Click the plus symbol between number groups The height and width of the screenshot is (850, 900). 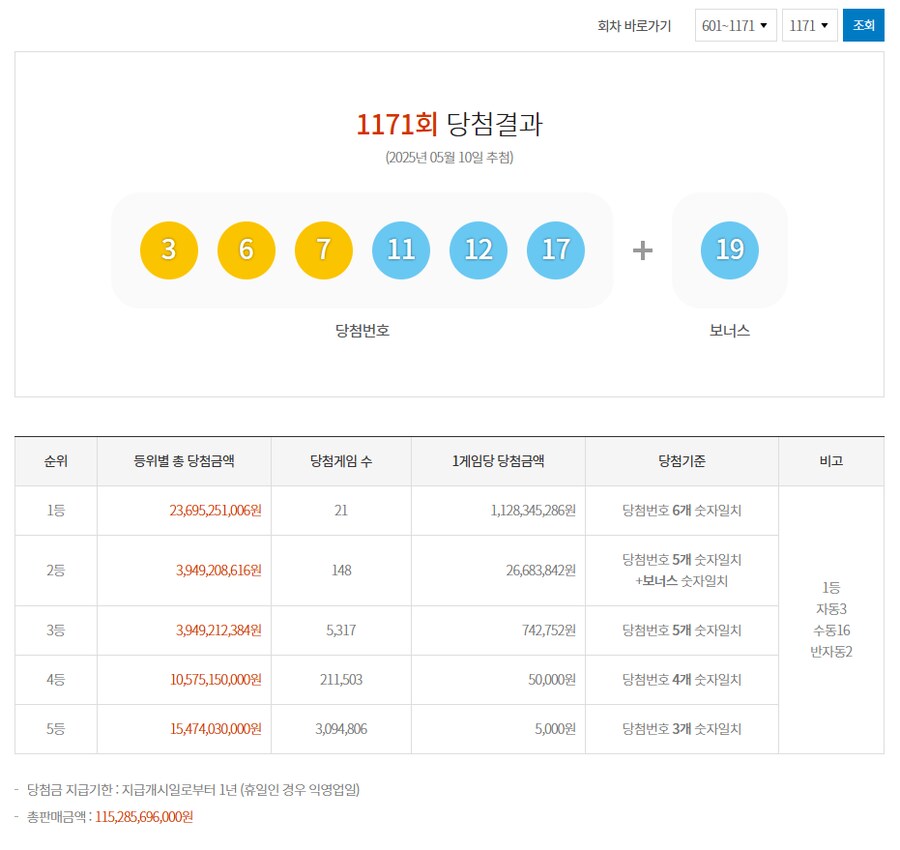[642, 250]
